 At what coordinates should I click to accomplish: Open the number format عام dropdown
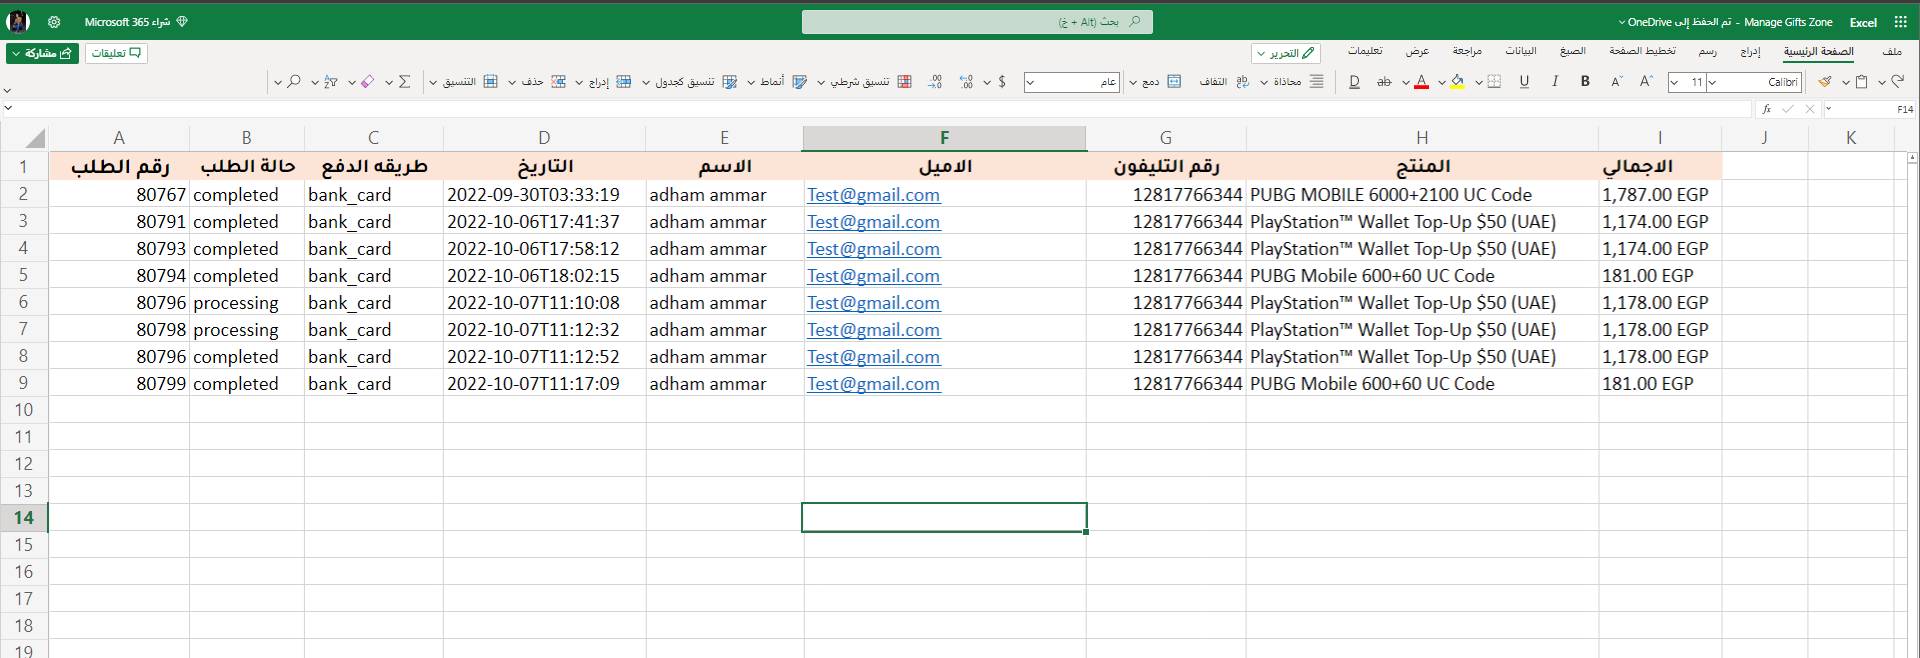click(x=1031, y=82)
